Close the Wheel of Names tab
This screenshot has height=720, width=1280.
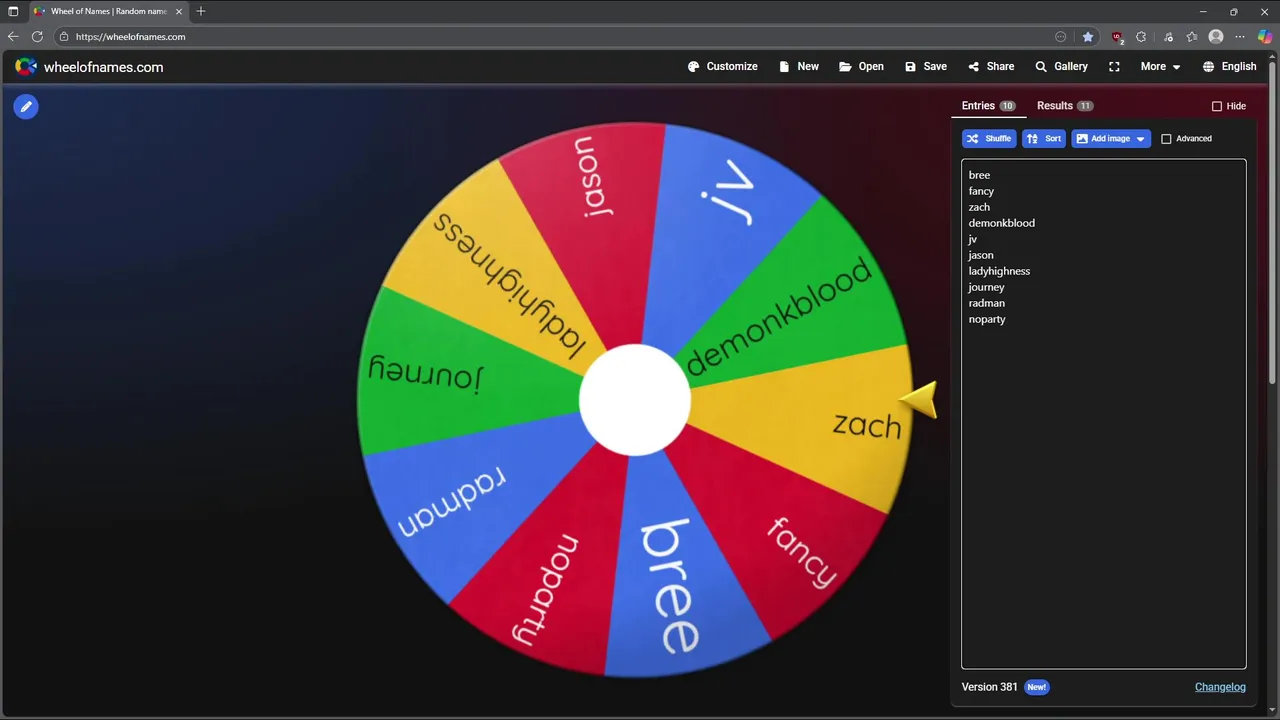click(x=179, y=11)
